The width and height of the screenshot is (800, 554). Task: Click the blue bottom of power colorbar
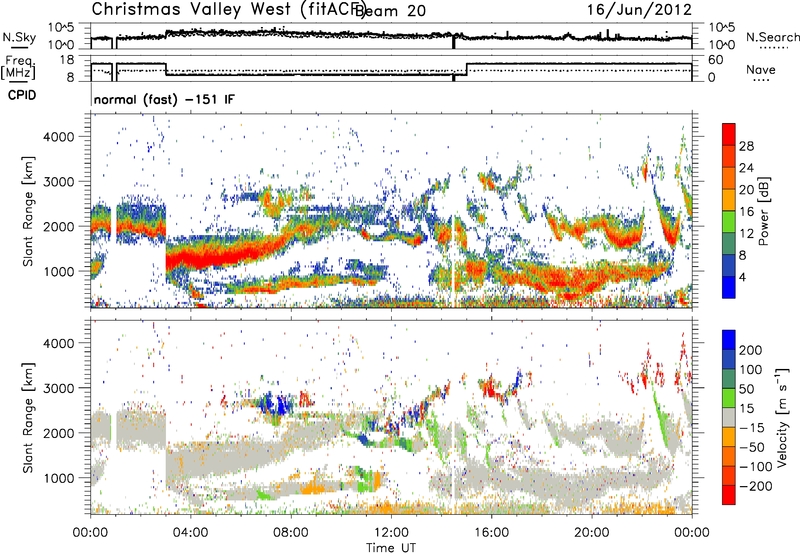coord(729,287)
